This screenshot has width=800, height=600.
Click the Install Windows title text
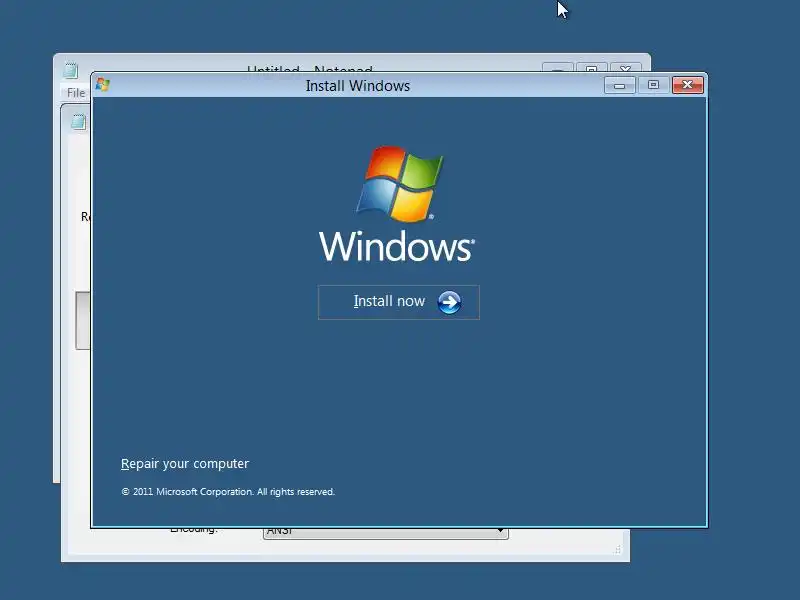(358, 86)
